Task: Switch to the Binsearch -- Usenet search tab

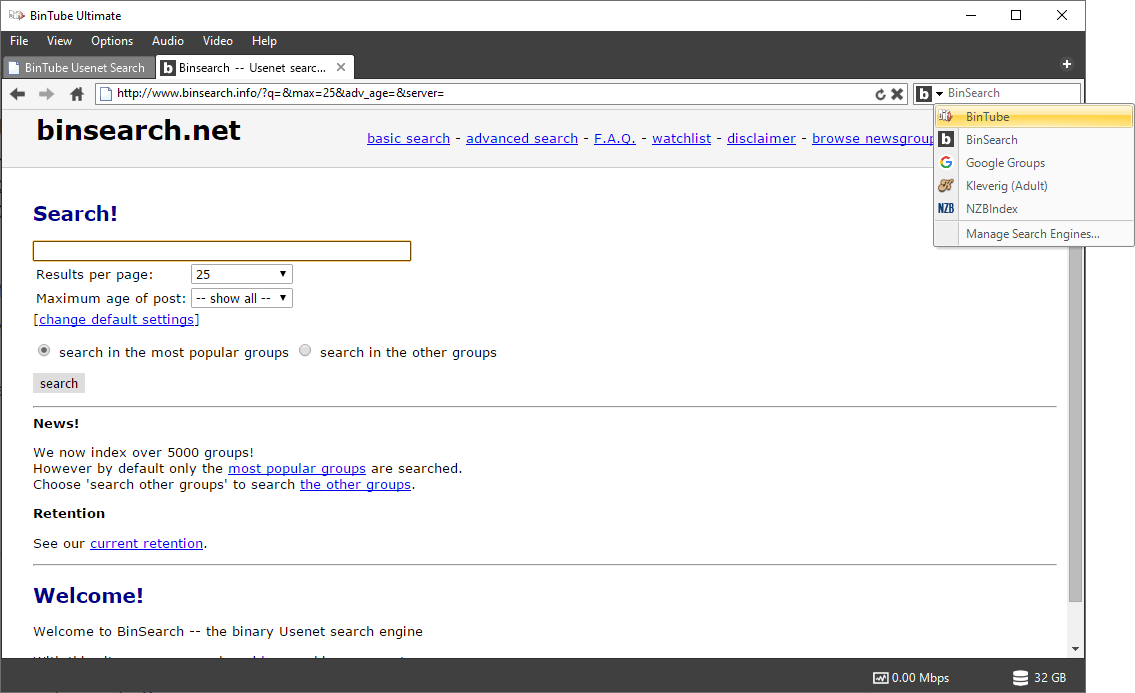Action: pos(256,67)
